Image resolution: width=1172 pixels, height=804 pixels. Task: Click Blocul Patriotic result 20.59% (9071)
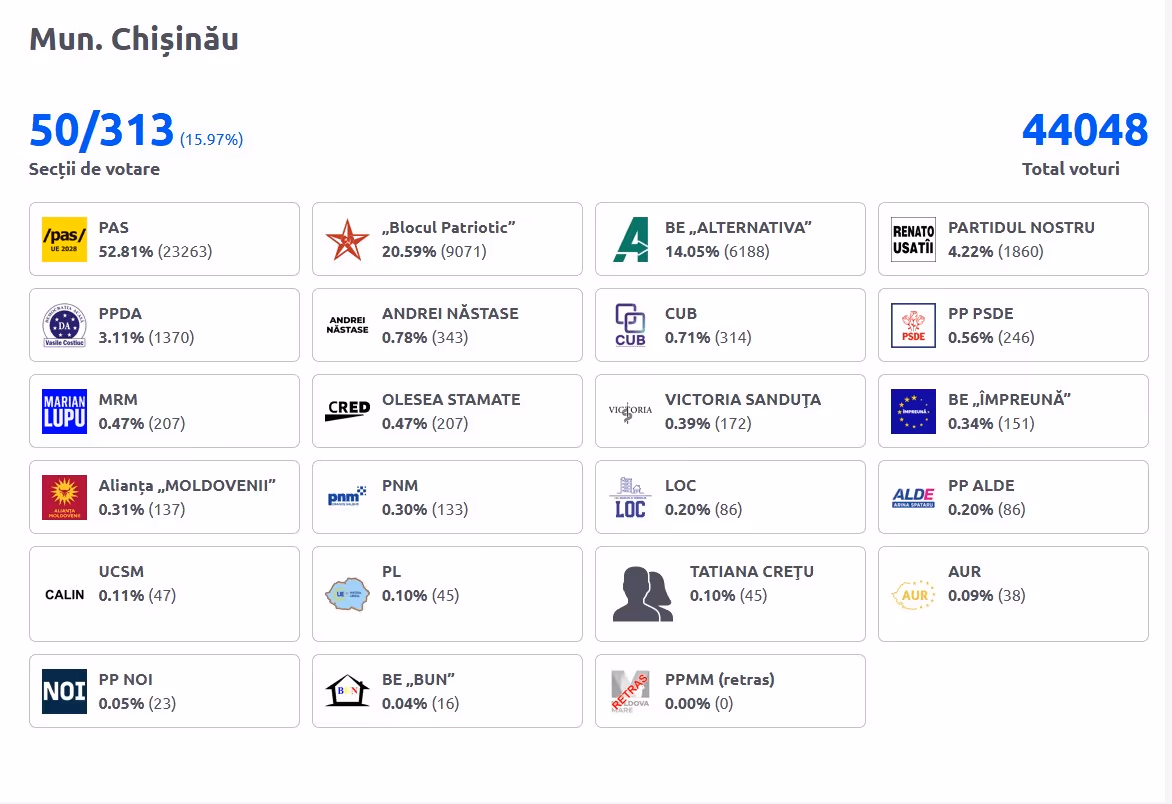(434, 252)
